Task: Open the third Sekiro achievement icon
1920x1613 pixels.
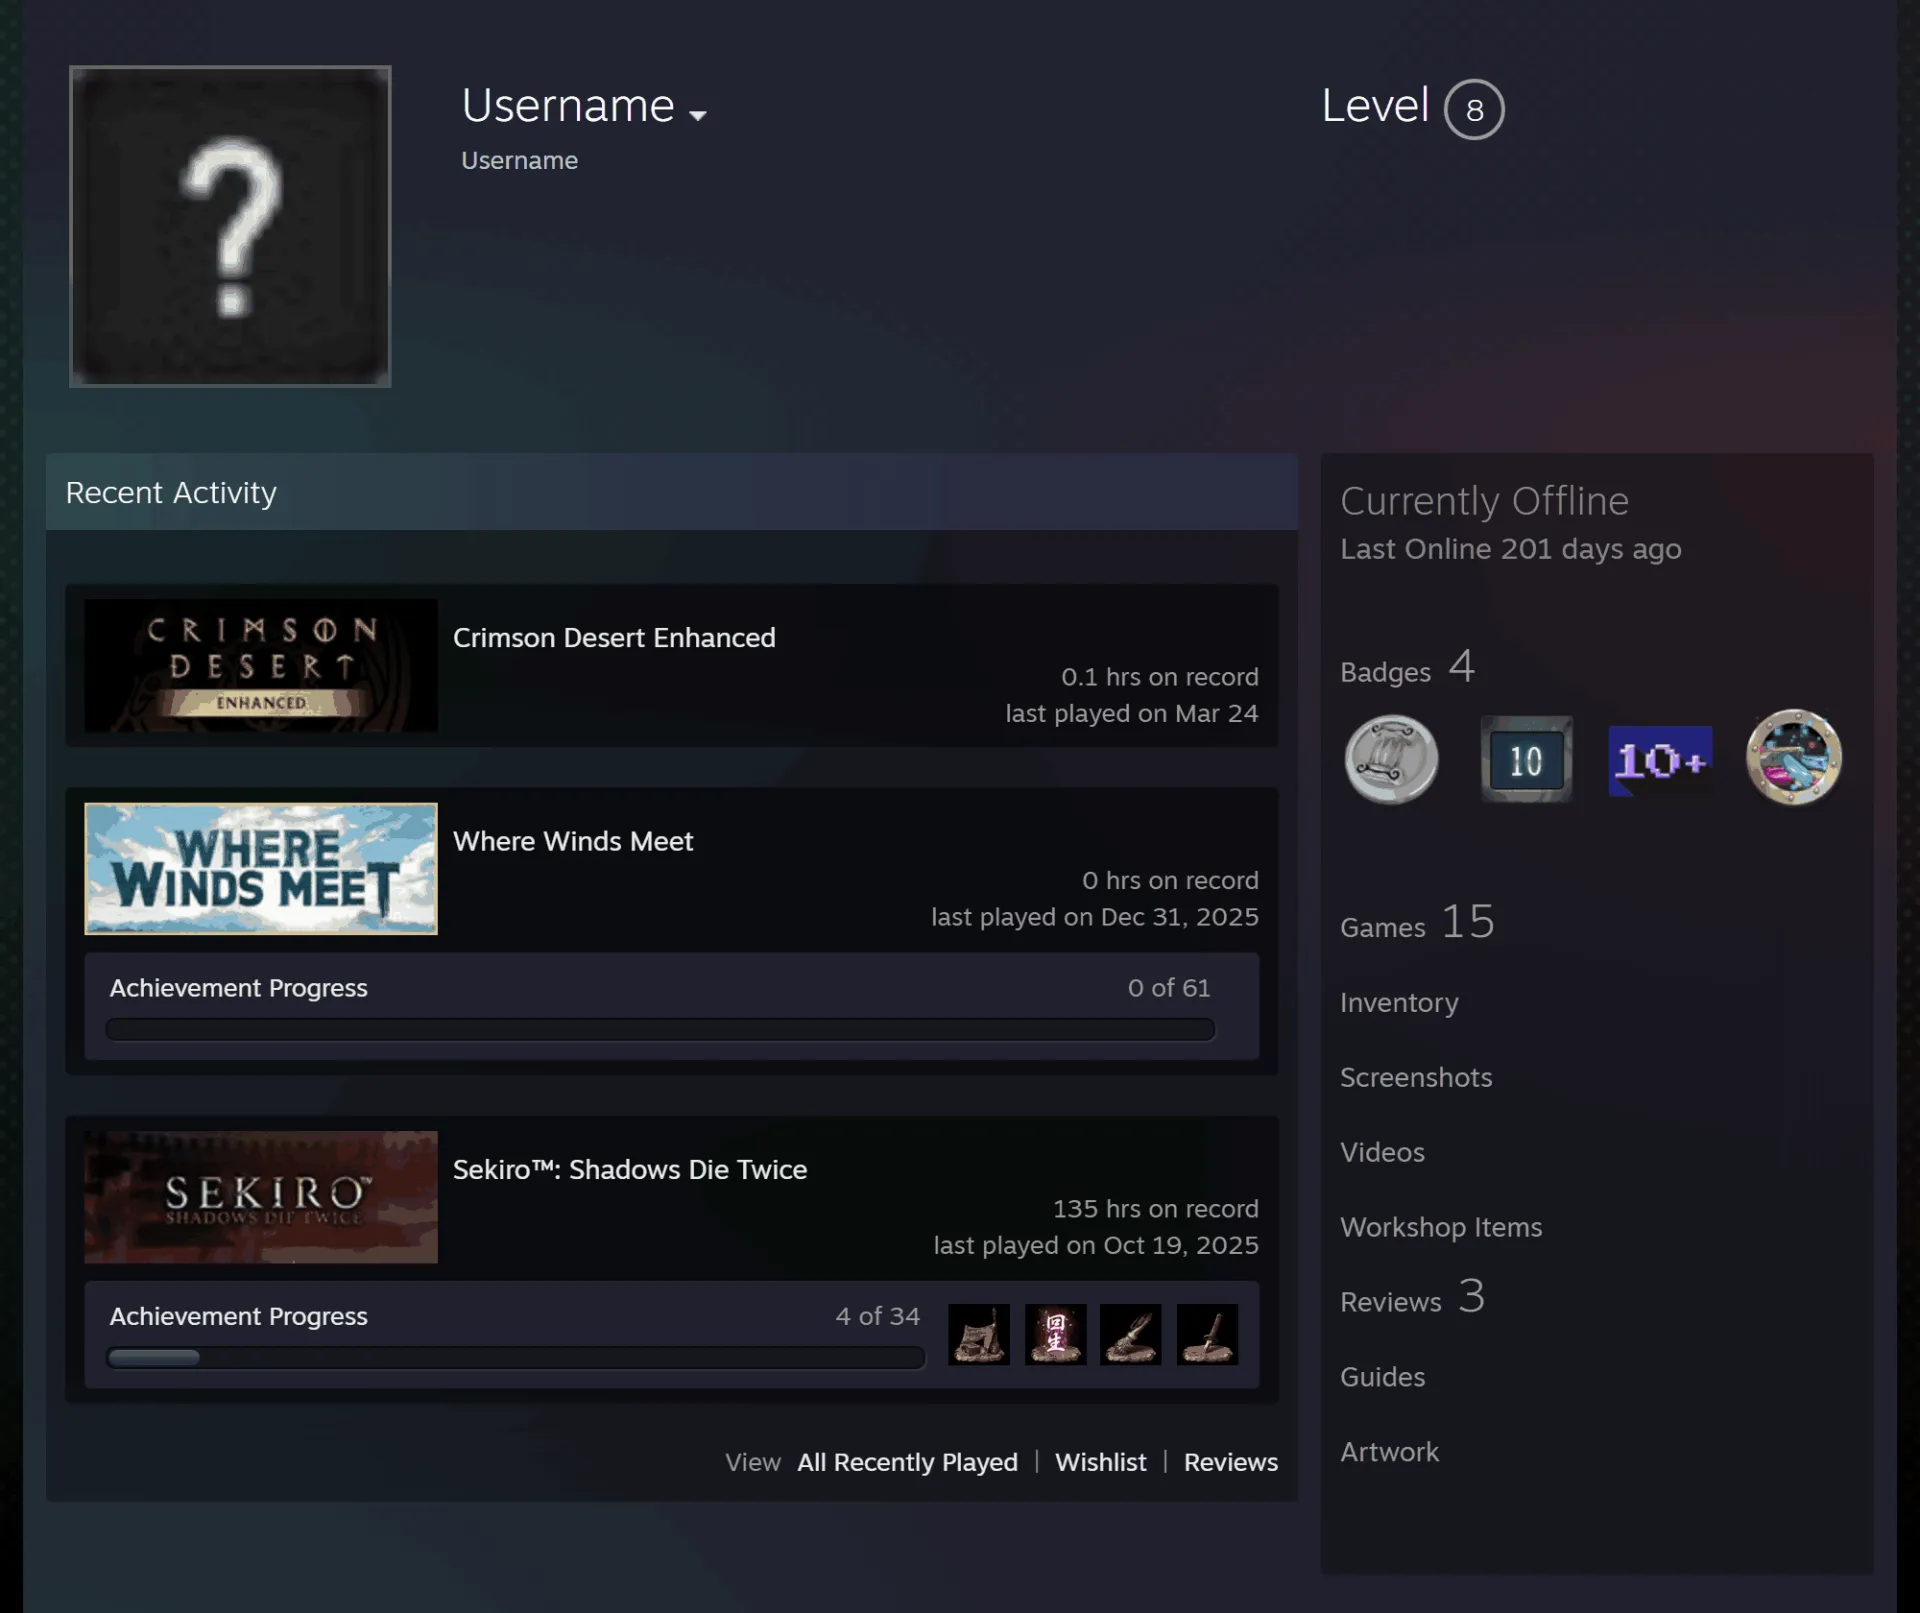Action: coord(1131,1334)
